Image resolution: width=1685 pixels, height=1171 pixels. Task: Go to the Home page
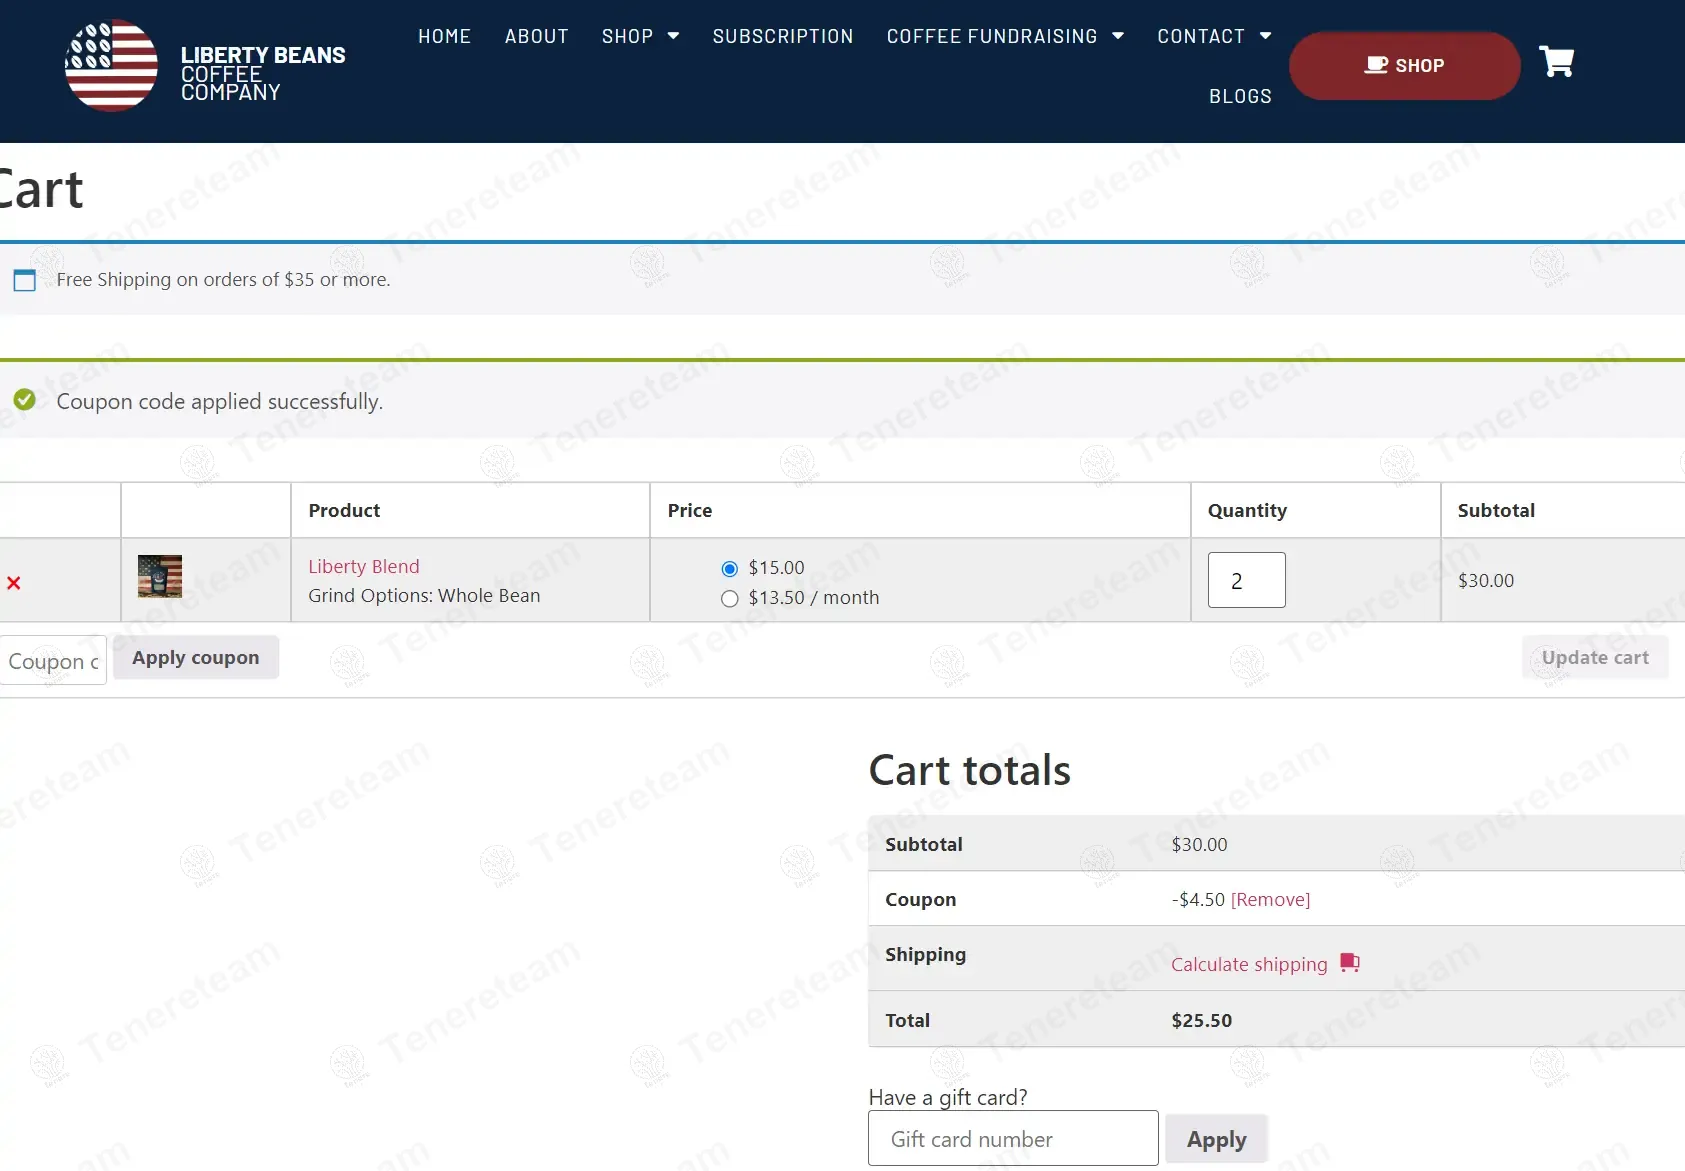(444, 36)
